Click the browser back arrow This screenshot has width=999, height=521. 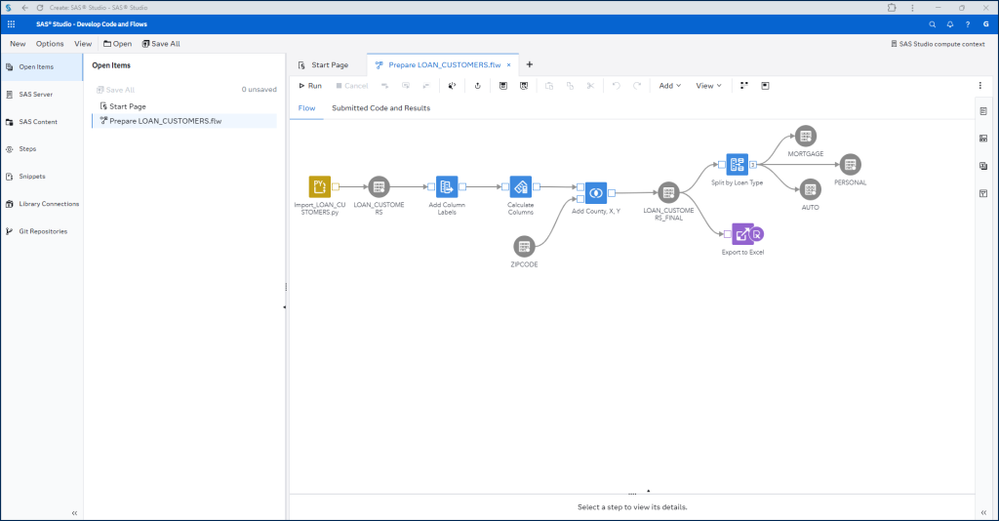[x=25, y=8]
